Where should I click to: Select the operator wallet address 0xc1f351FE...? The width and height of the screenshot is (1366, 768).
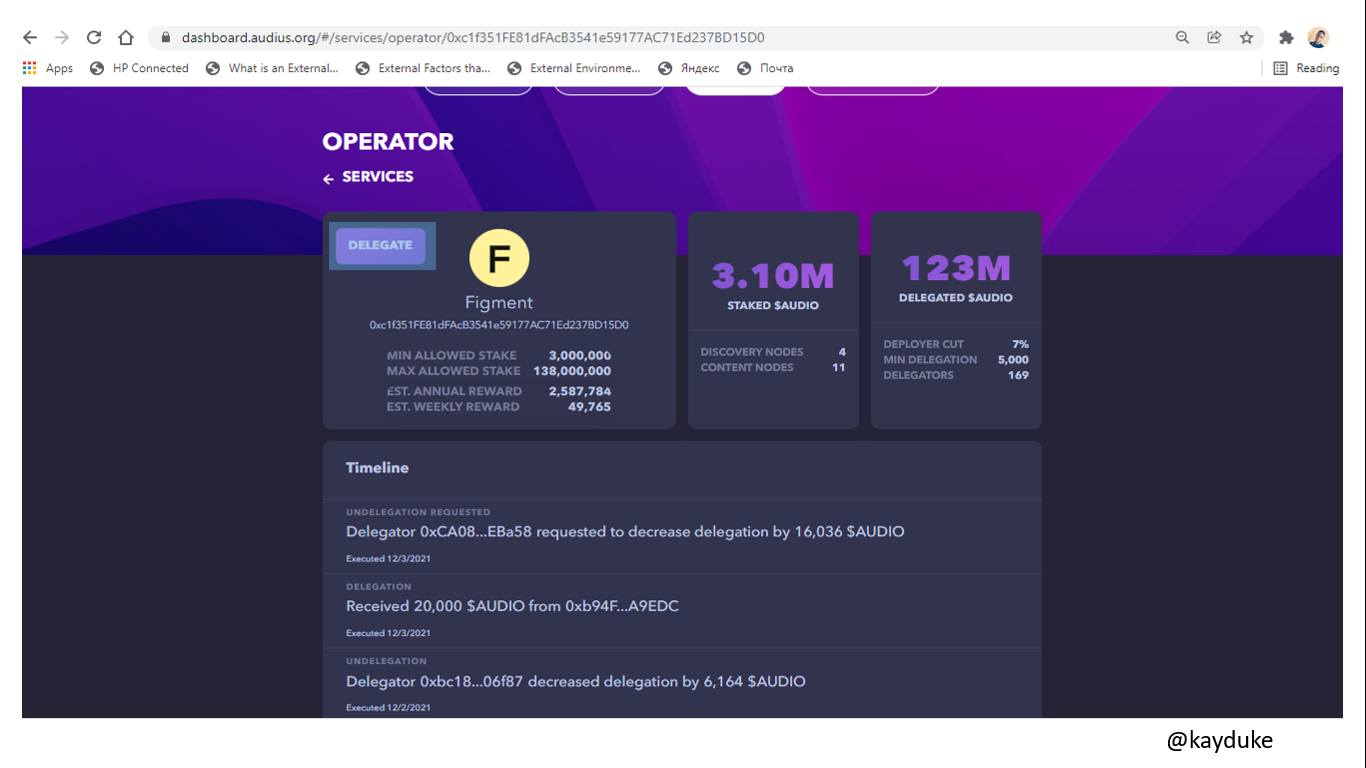click(x=499, y=325)
